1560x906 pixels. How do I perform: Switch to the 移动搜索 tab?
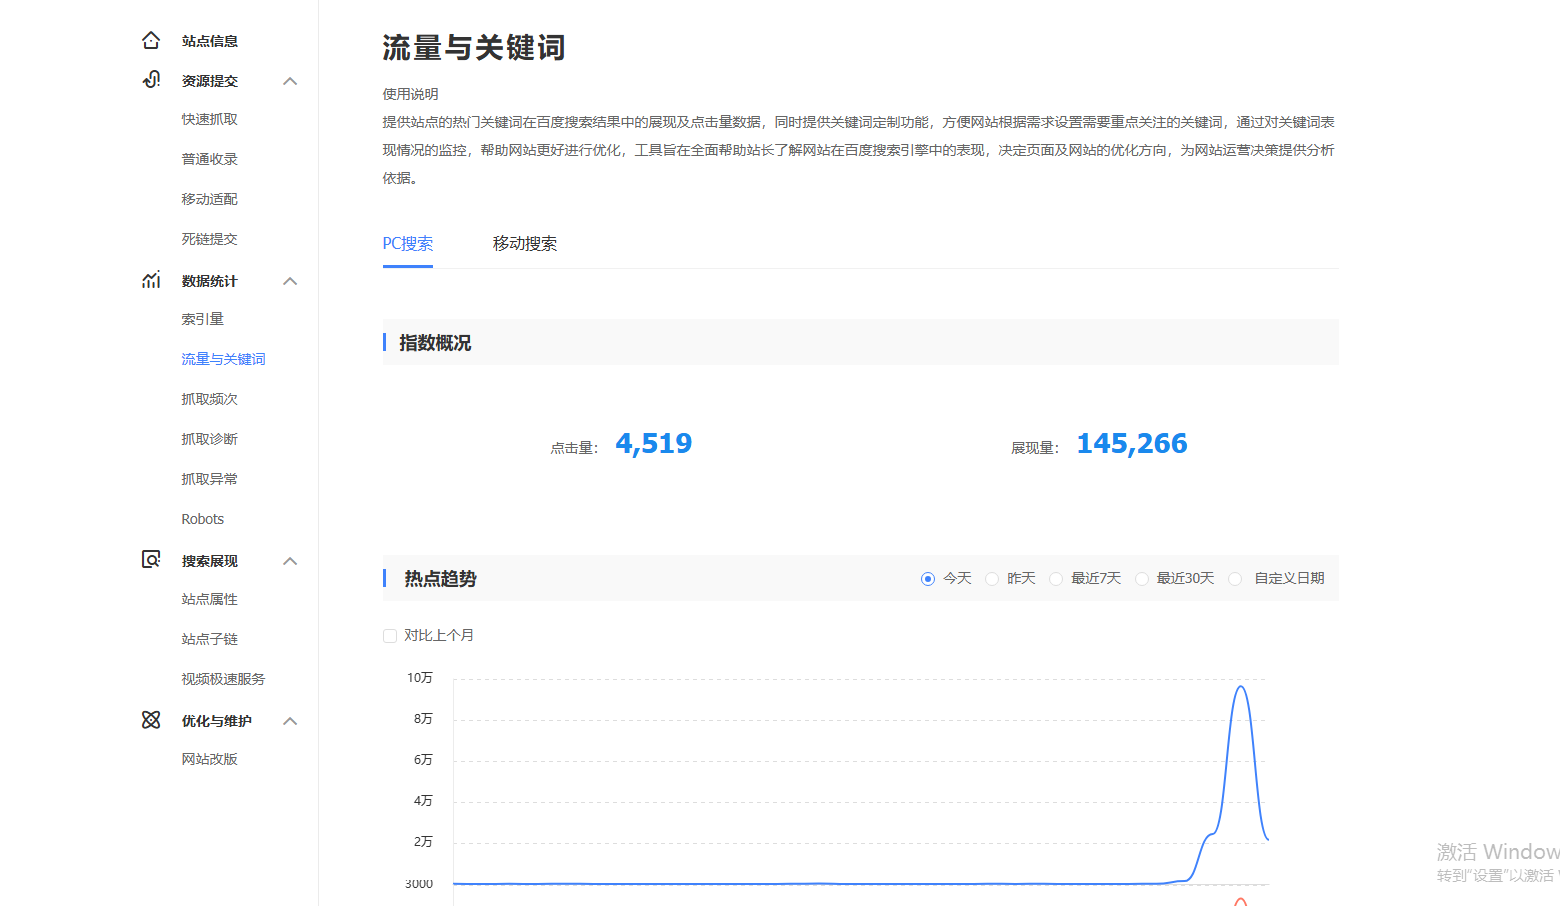pos(525,244)
